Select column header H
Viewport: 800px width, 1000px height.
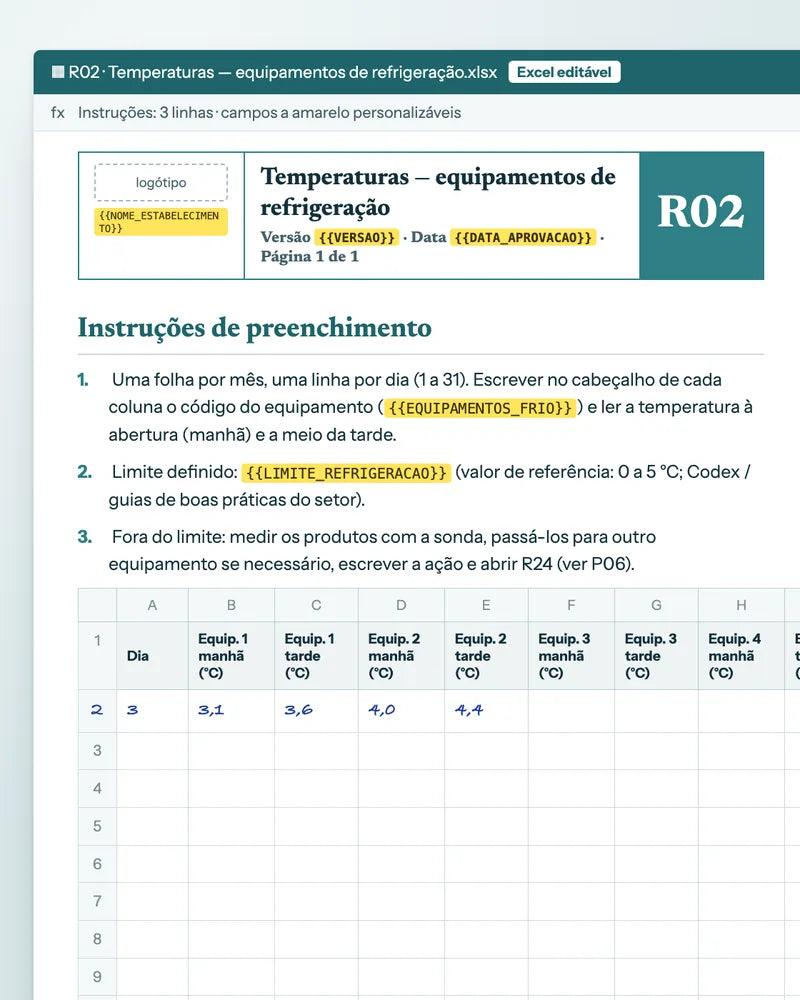coord(741,605)
